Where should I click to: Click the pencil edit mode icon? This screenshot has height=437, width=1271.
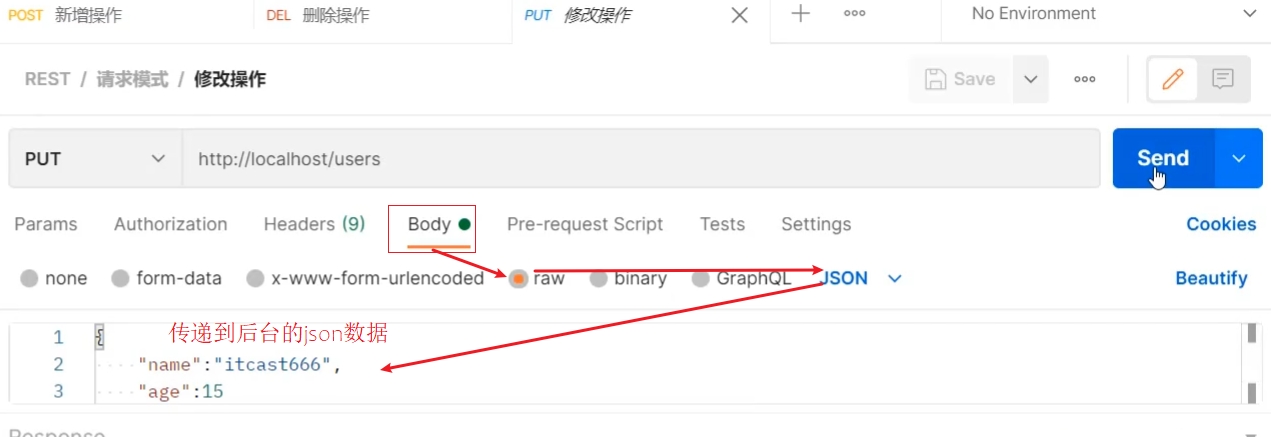[x=1173, y=79]
